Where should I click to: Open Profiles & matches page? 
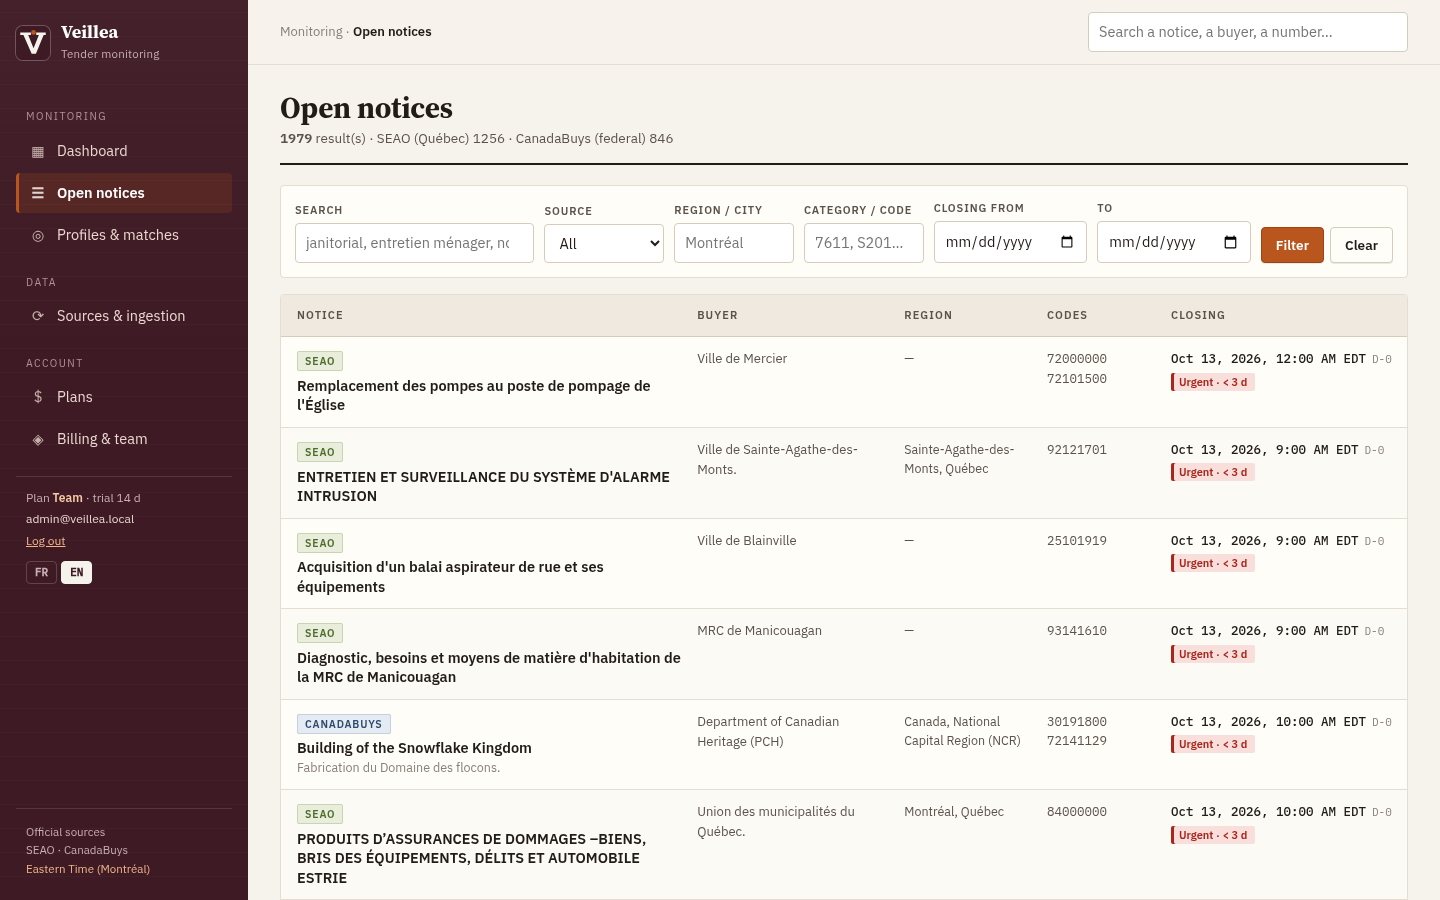(124, 235)
